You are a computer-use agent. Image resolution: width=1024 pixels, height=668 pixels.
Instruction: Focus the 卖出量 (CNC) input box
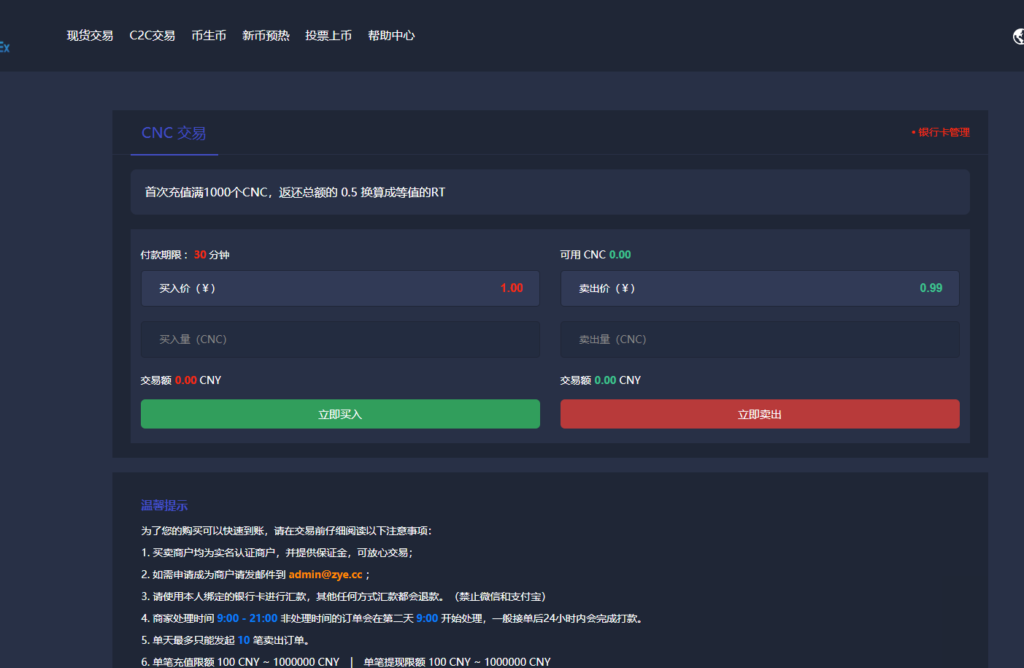[759, 339]
